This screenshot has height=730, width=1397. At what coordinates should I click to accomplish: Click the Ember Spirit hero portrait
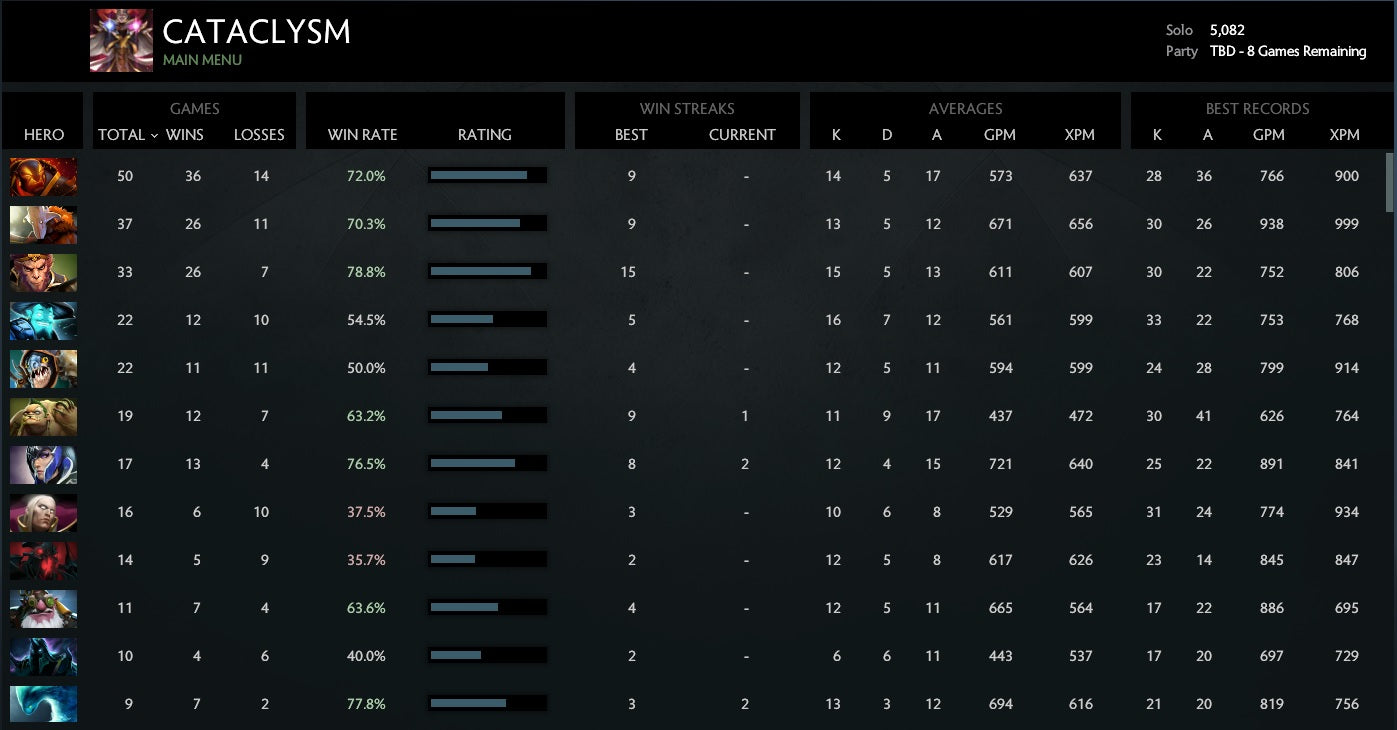(43, 177)
